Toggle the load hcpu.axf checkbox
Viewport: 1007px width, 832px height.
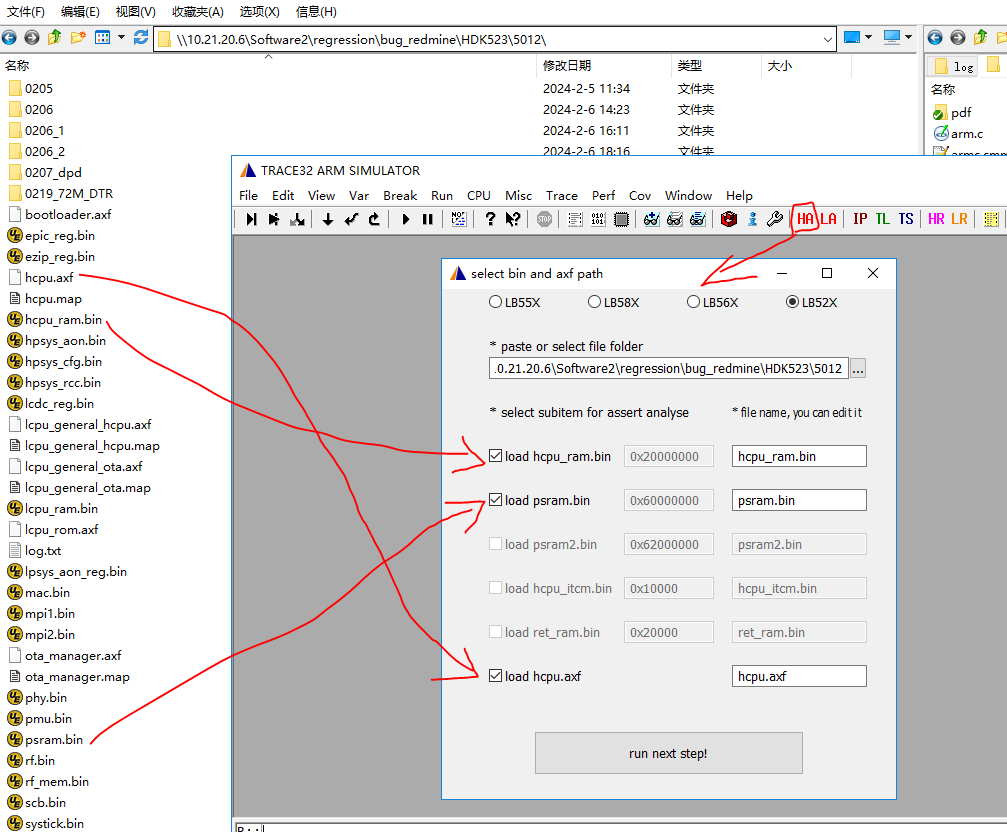click(496, 676)
